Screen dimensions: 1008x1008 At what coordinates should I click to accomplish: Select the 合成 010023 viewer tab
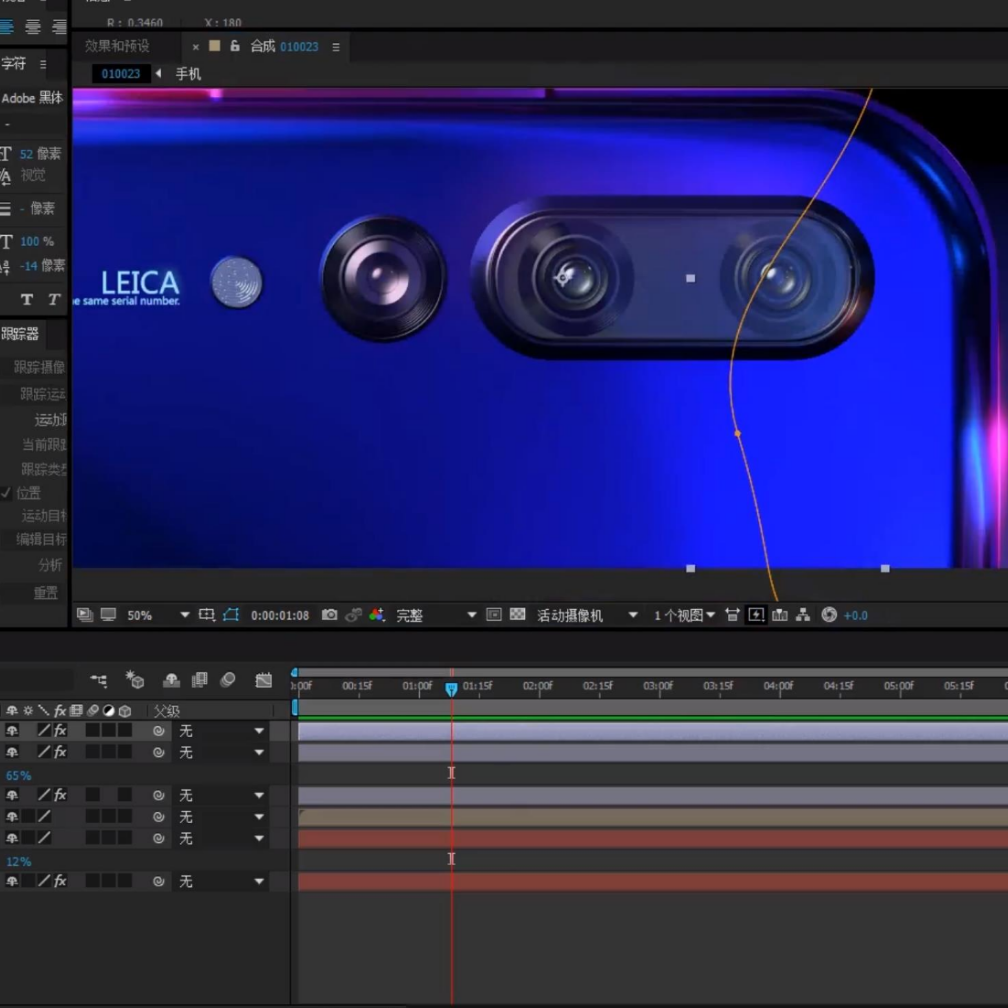tap(284, 46)
